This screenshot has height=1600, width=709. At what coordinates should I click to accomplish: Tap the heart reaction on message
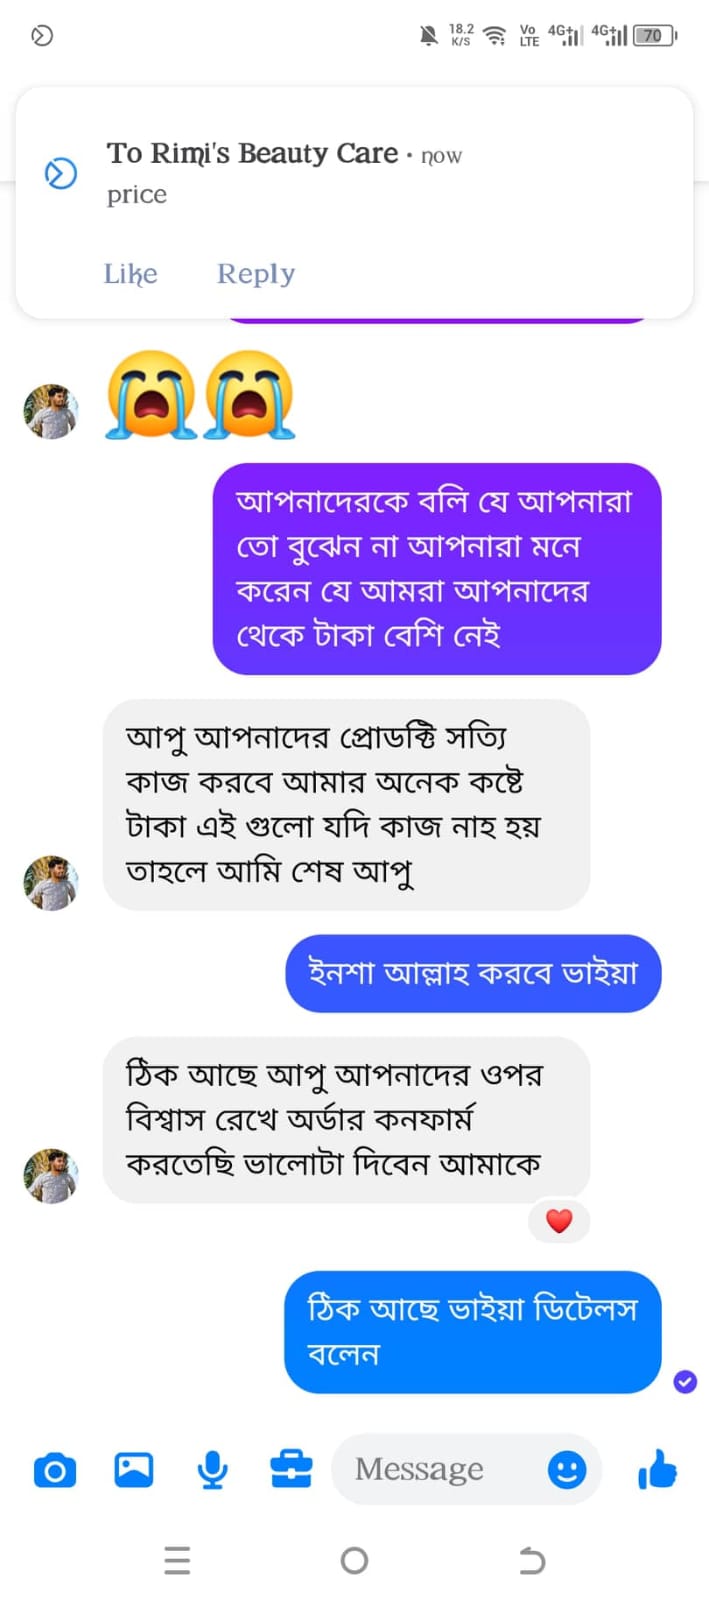(x=559, y=1221)
